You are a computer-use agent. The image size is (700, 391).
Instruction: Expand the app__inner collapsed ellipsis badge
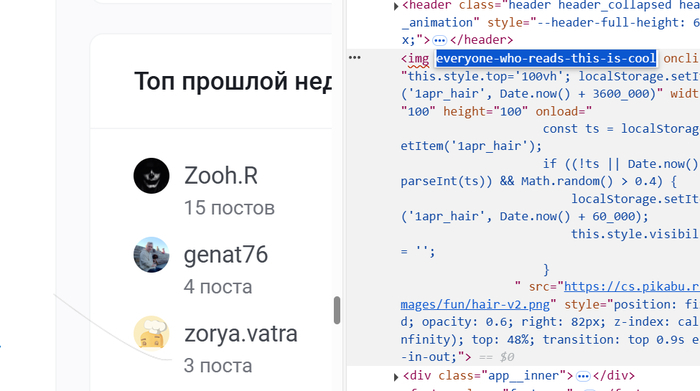[583, 377]
